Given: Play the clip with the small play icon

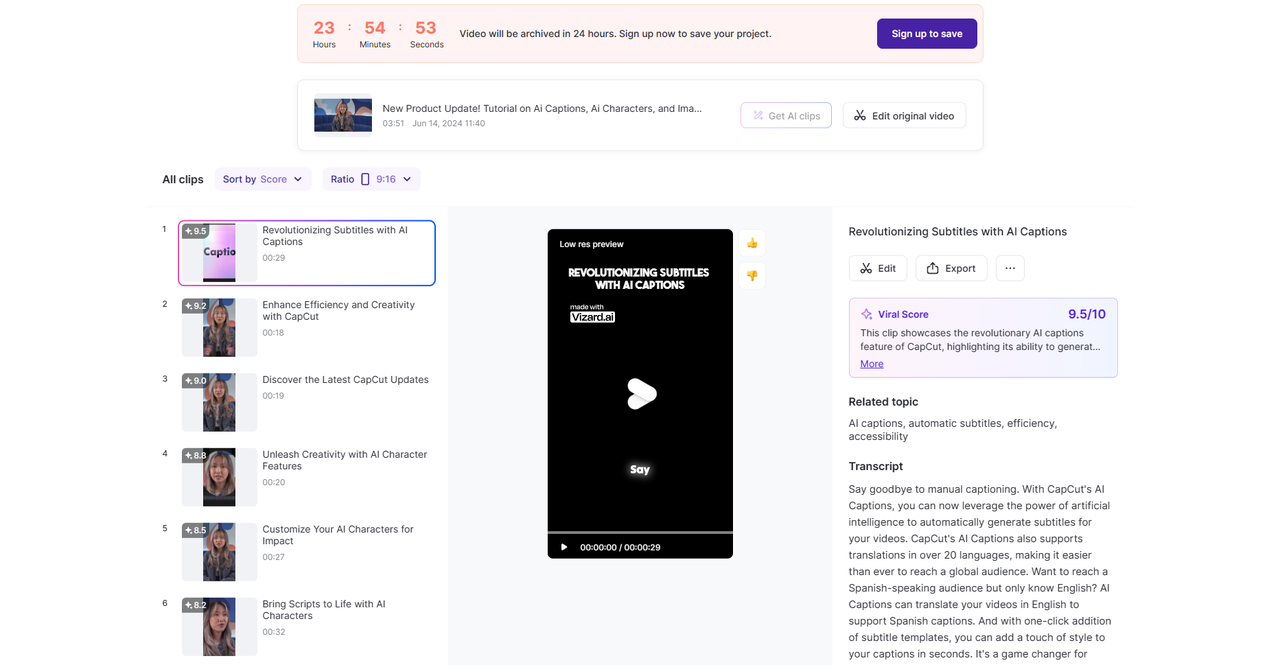Looking at the screenshot, I should pyautogui.click(x=564, y=547).
